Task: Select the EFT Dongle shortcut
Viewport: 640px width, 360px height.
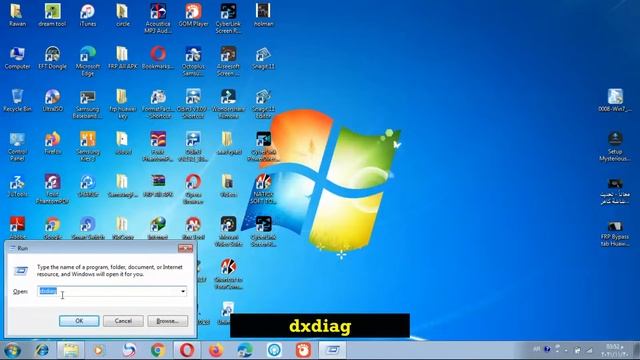Action: point(52,58)
